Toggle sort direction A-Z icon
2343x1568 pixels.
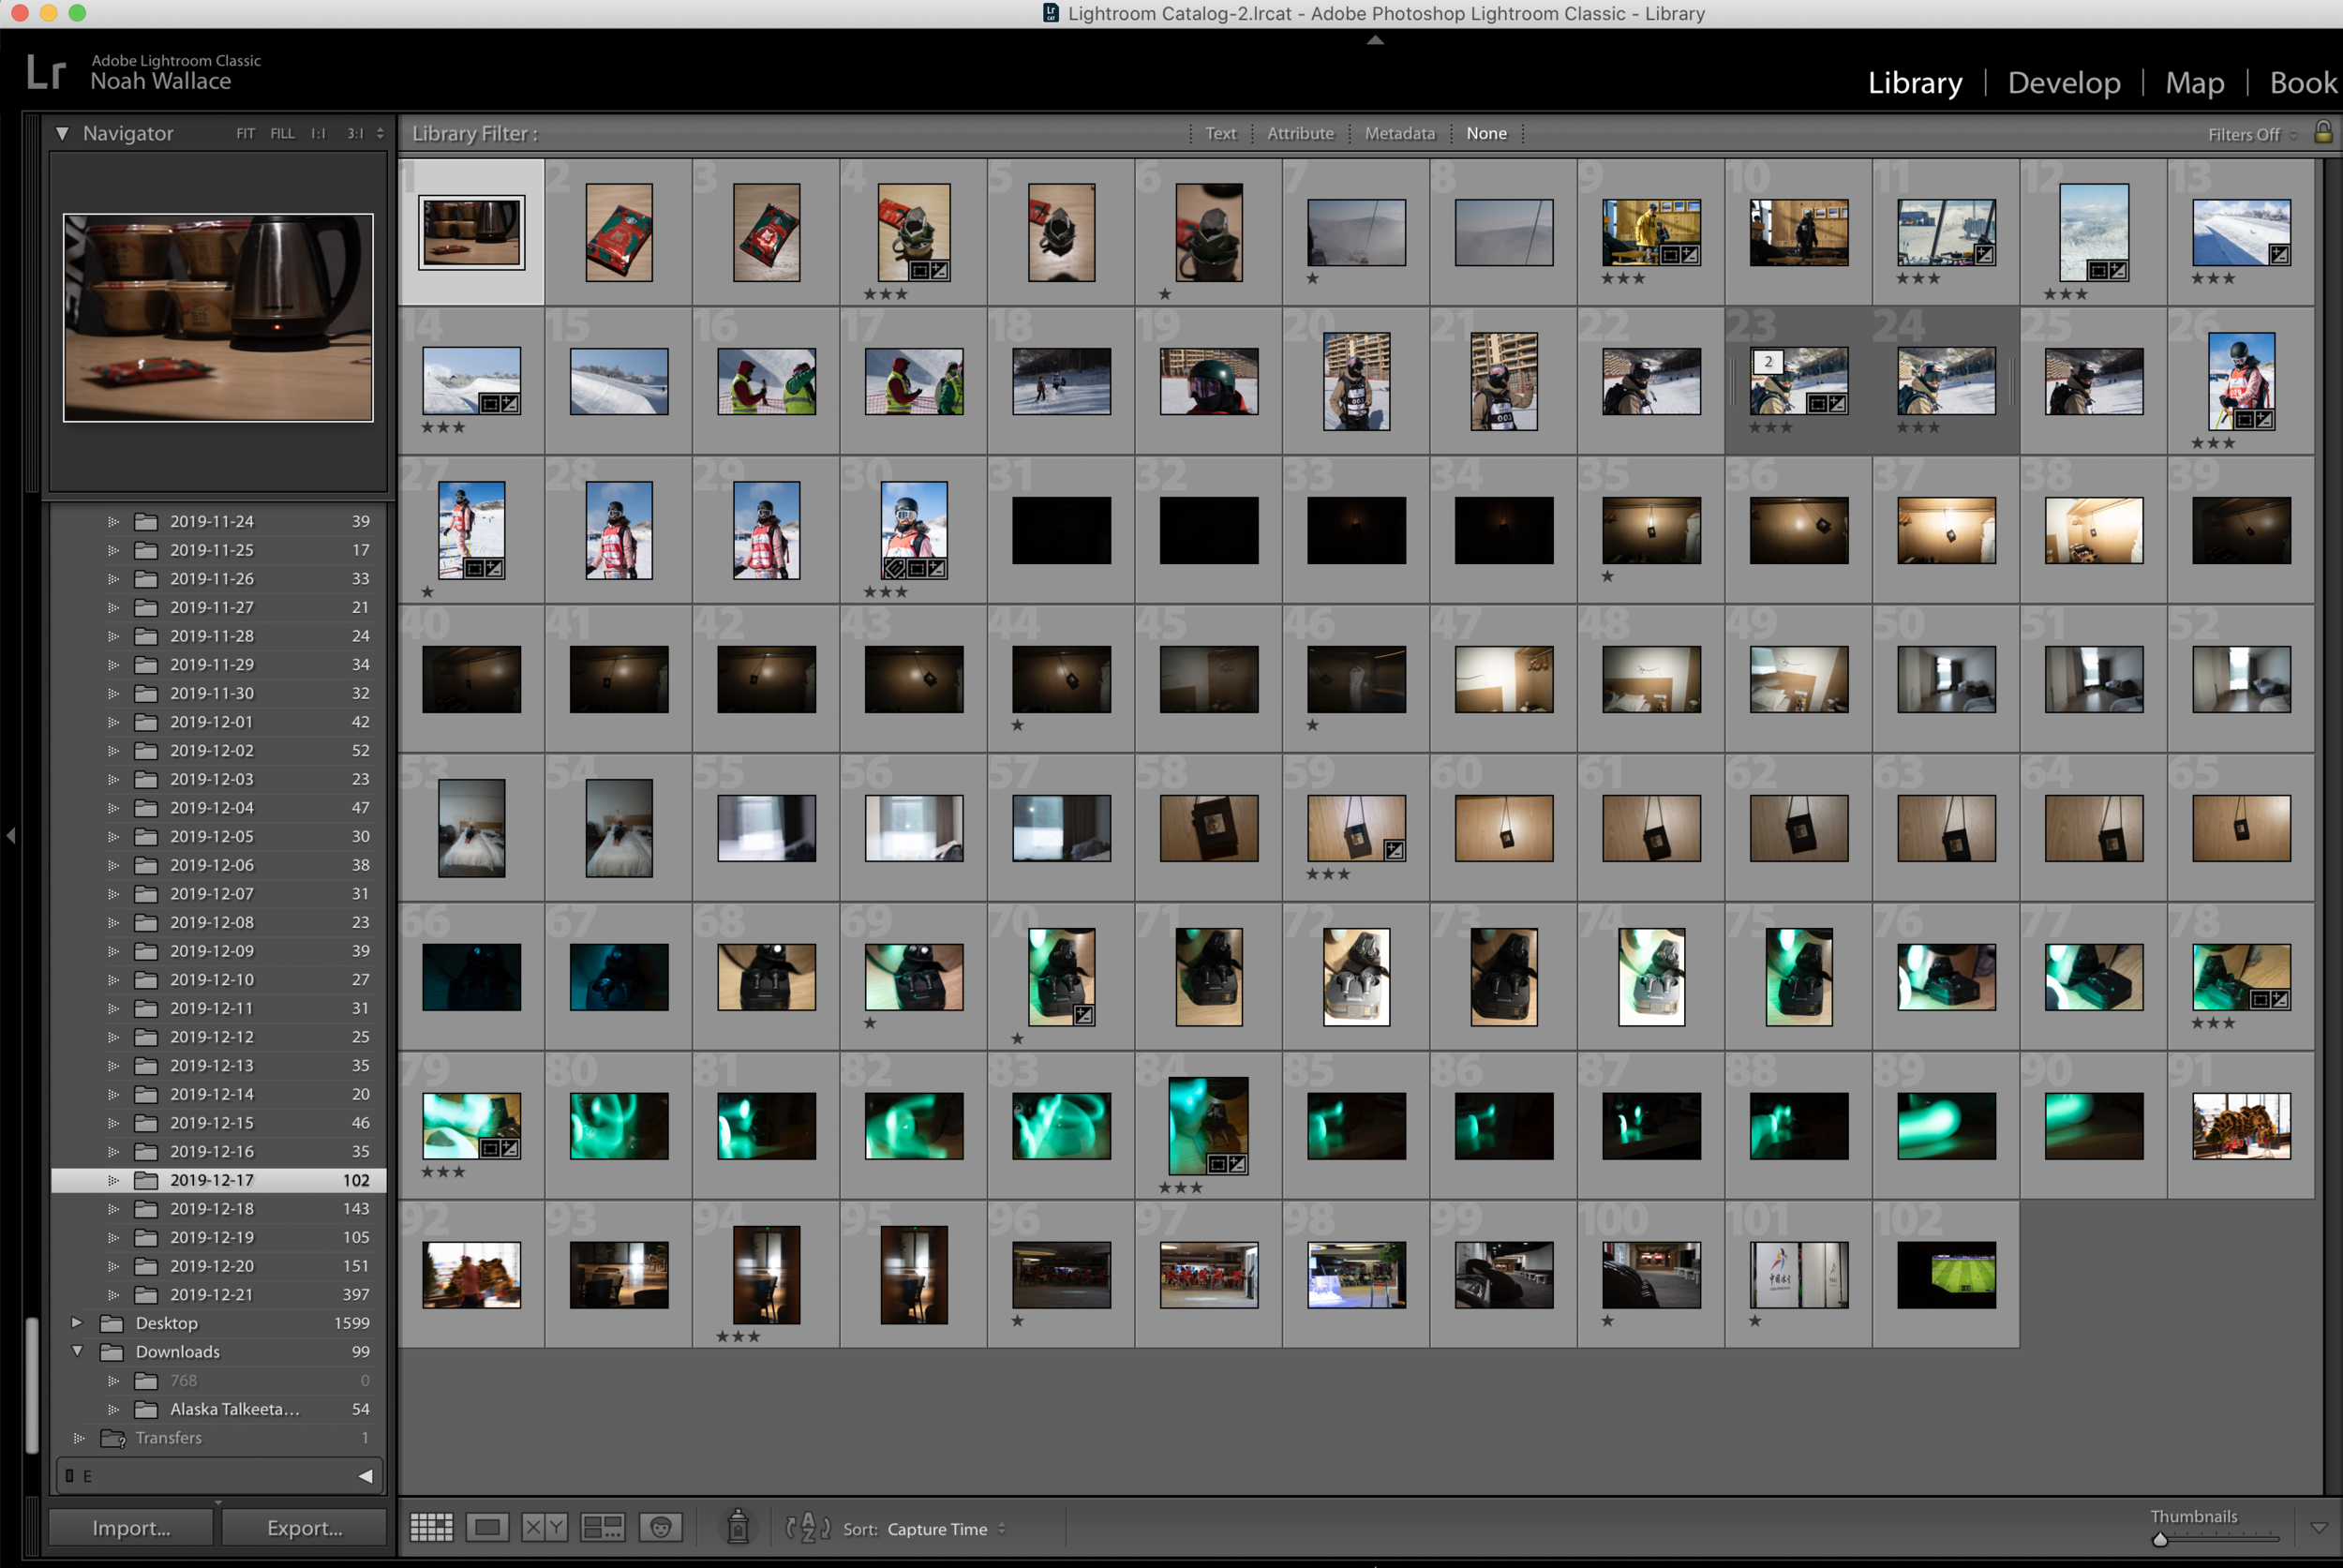[808, 1527]
